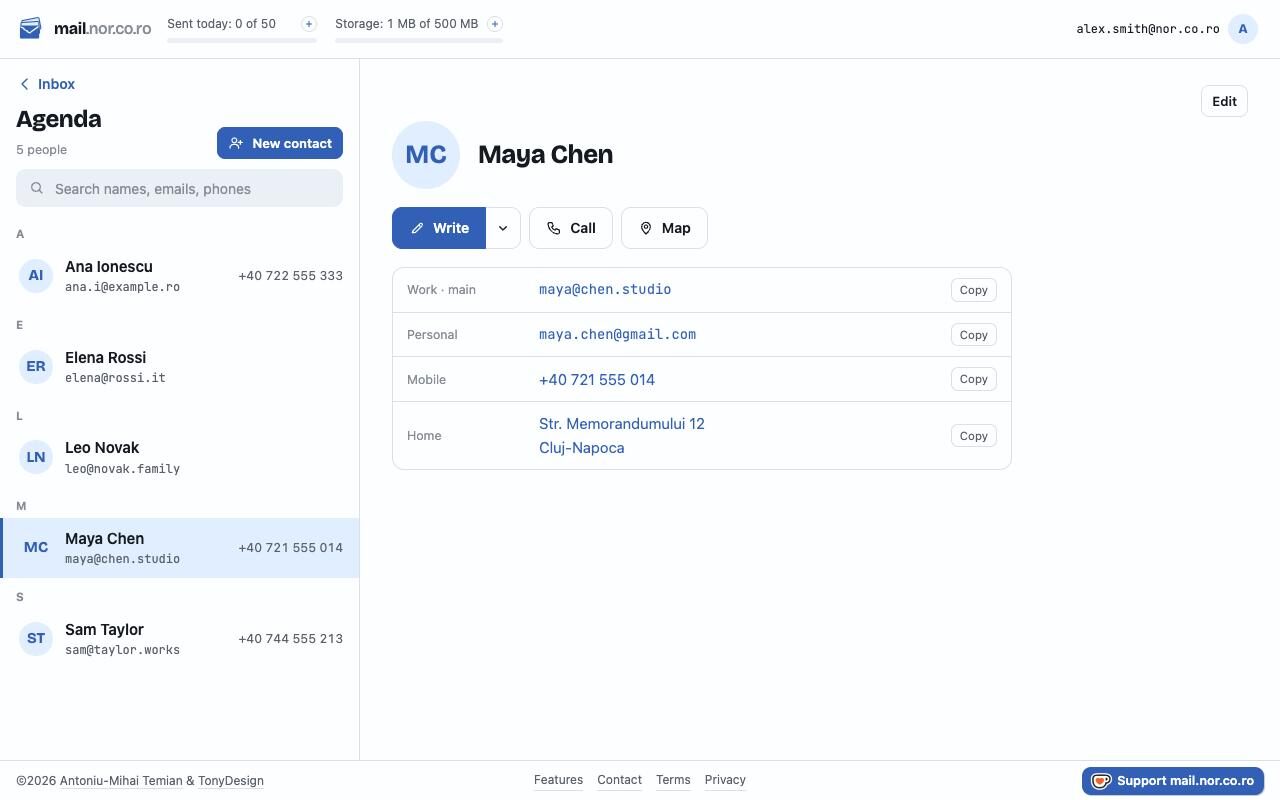Click the back chevron next to Inbox

(x=24, y=84)
